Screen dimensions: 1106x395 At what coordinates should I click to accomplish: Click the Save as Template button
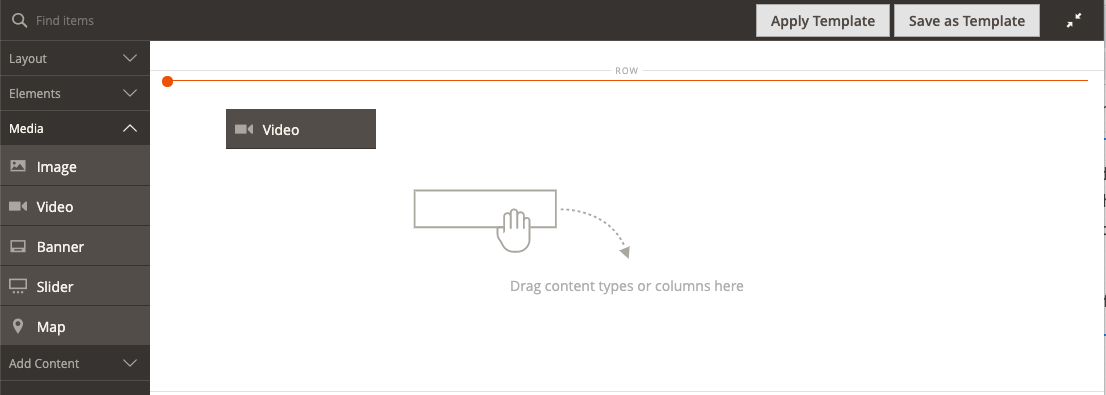(966, 20)
